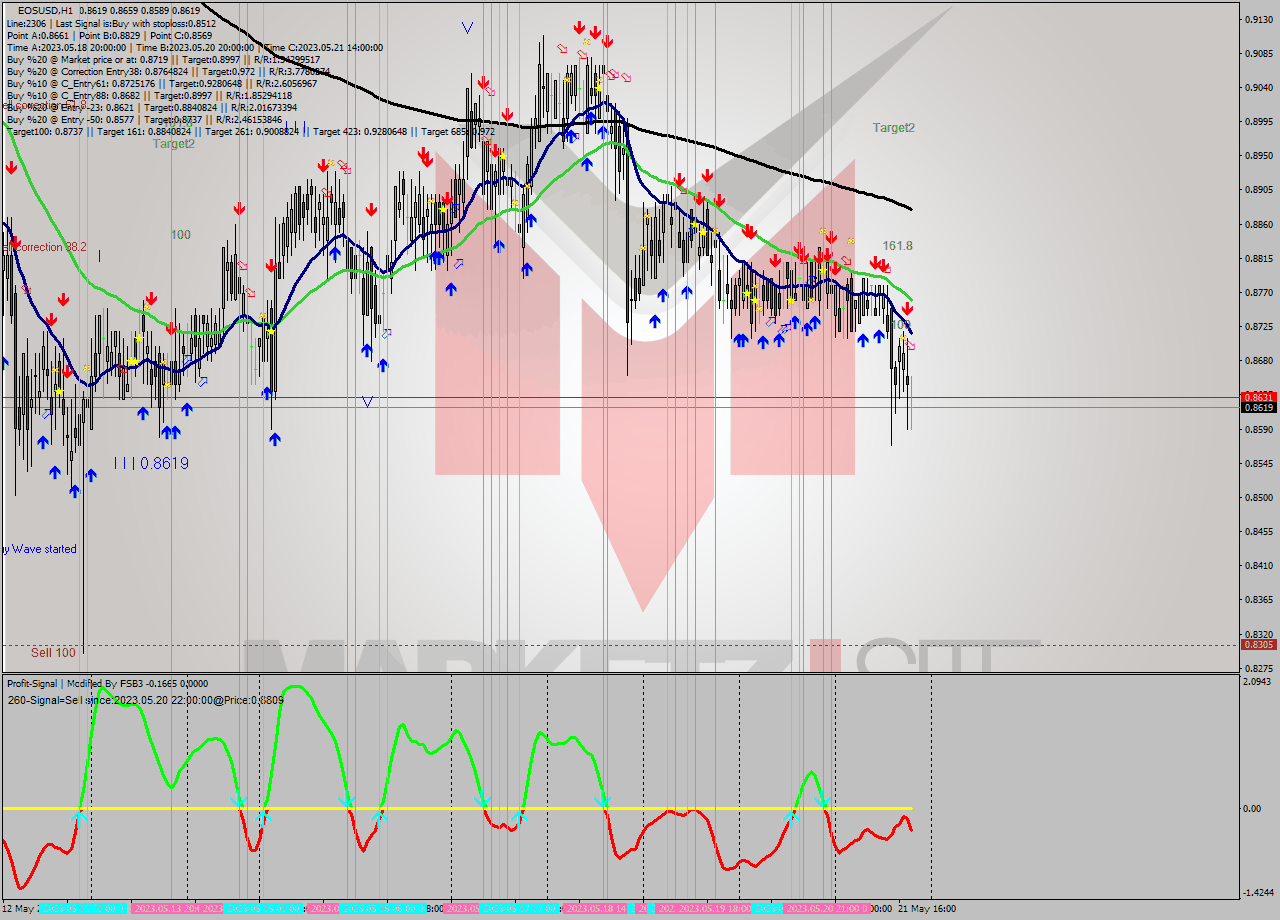The height and width of the screenshot is (920, 1280).
Task: Click the 0.8365 price axis value
Action: (1258, 599)
